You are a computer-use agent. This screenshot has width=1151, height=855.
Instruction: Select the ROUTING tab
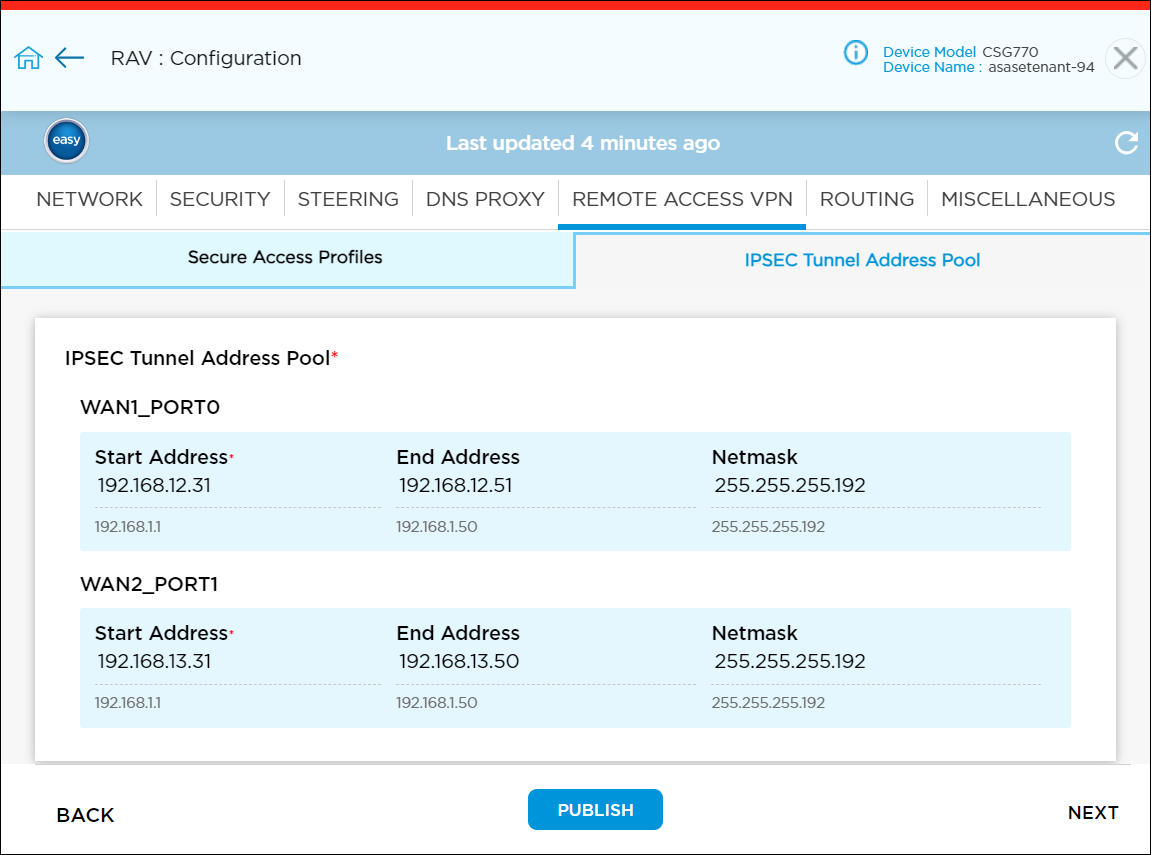(866, 199)
